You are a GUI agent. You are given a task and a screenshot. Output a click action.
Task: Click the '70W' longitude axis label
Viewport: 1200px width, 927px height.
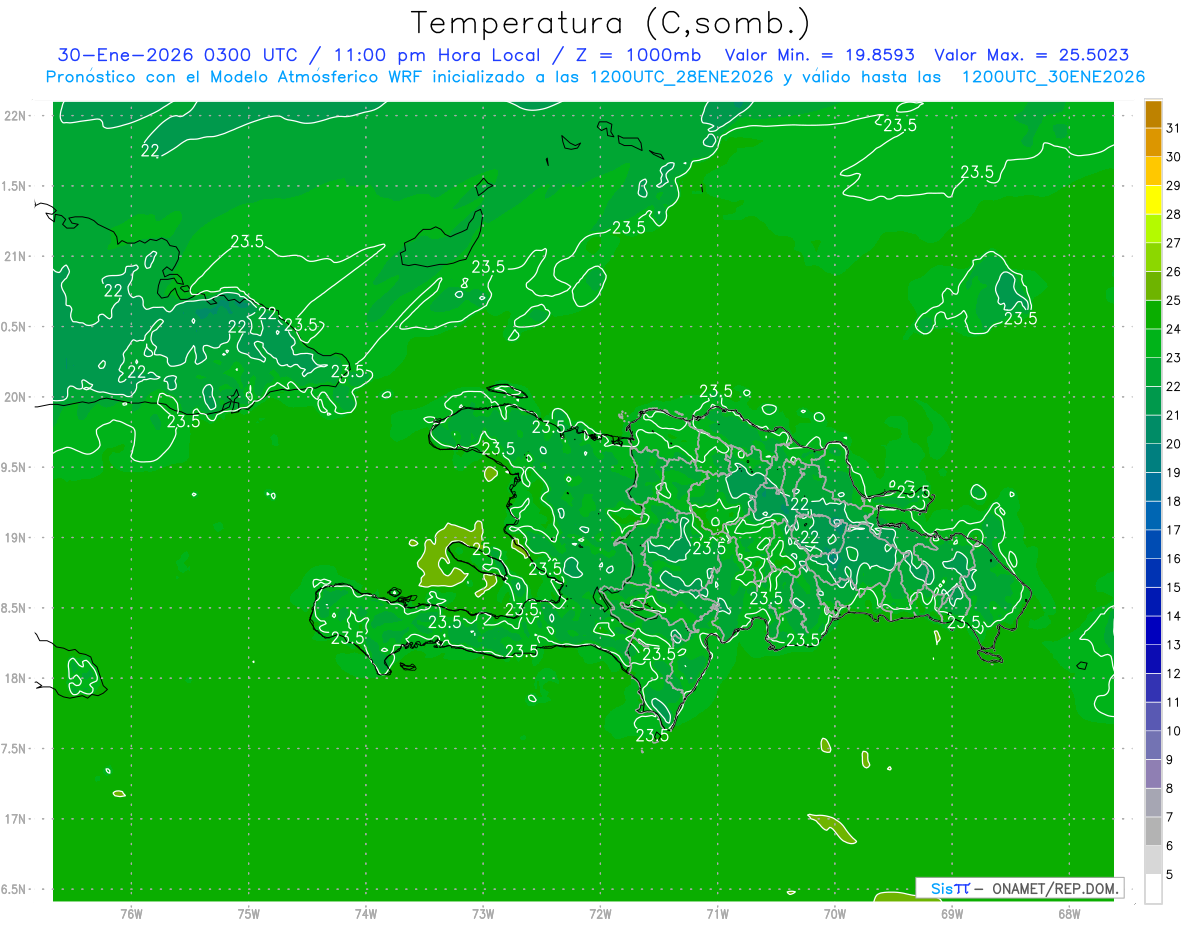pyautogui.click(x=834, y=914)
